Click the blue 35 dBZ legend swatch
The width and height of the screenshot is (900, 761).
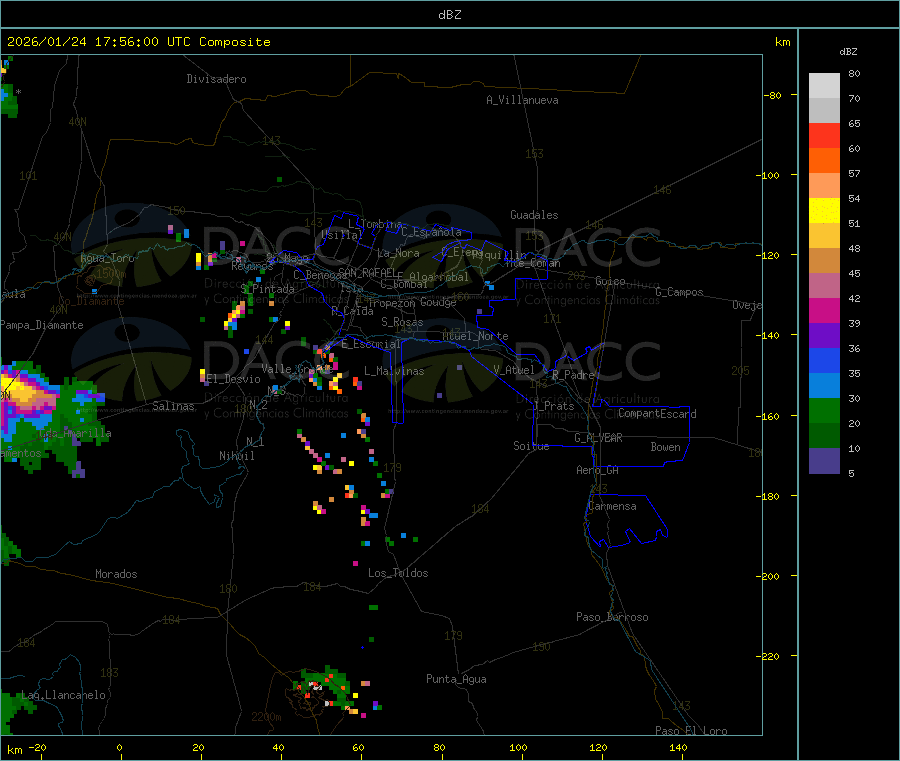(x=824, y=360)
